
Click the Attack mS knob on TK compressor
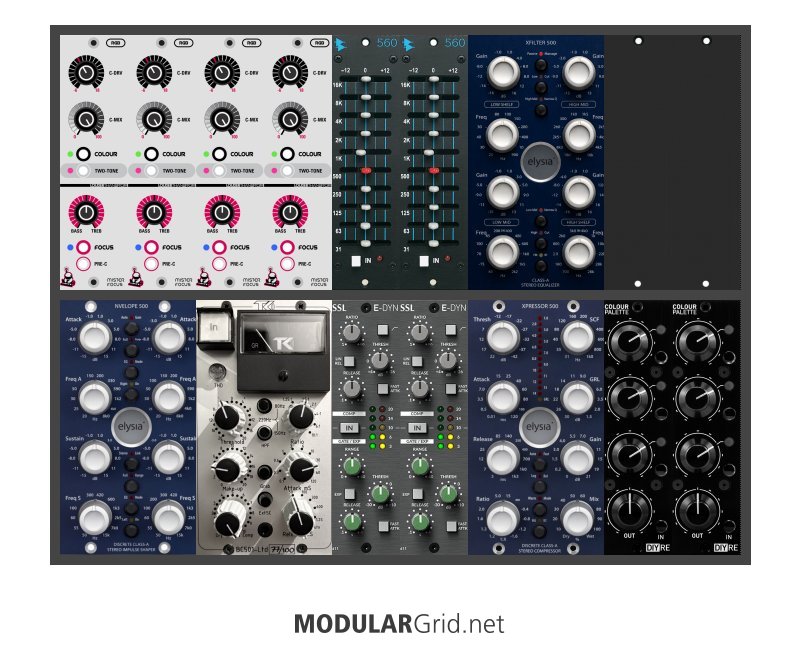coord(301,467)
